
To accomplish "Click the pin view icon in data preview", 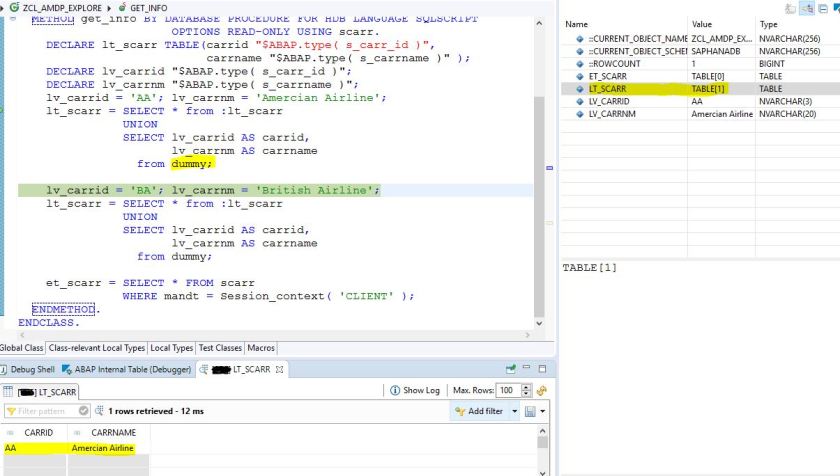I will click(x=511, y=370).
